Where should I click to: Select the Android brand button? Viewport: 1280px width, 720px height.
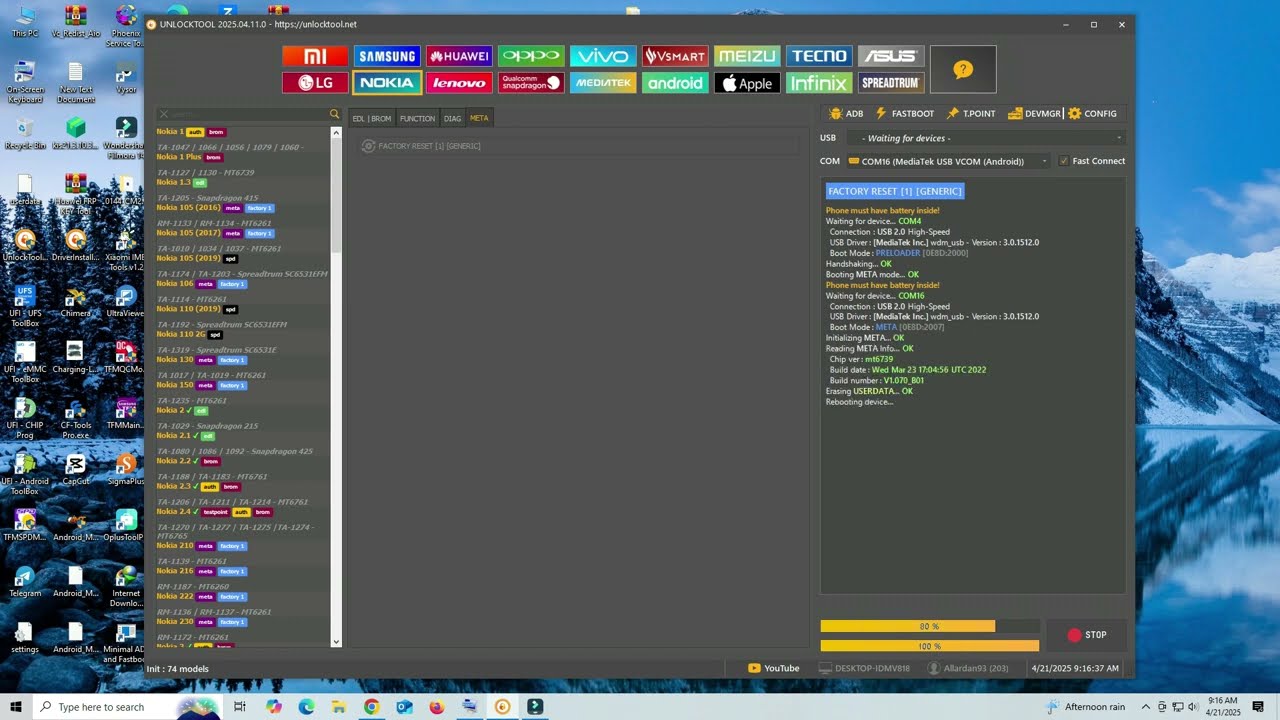coord(675,83)
